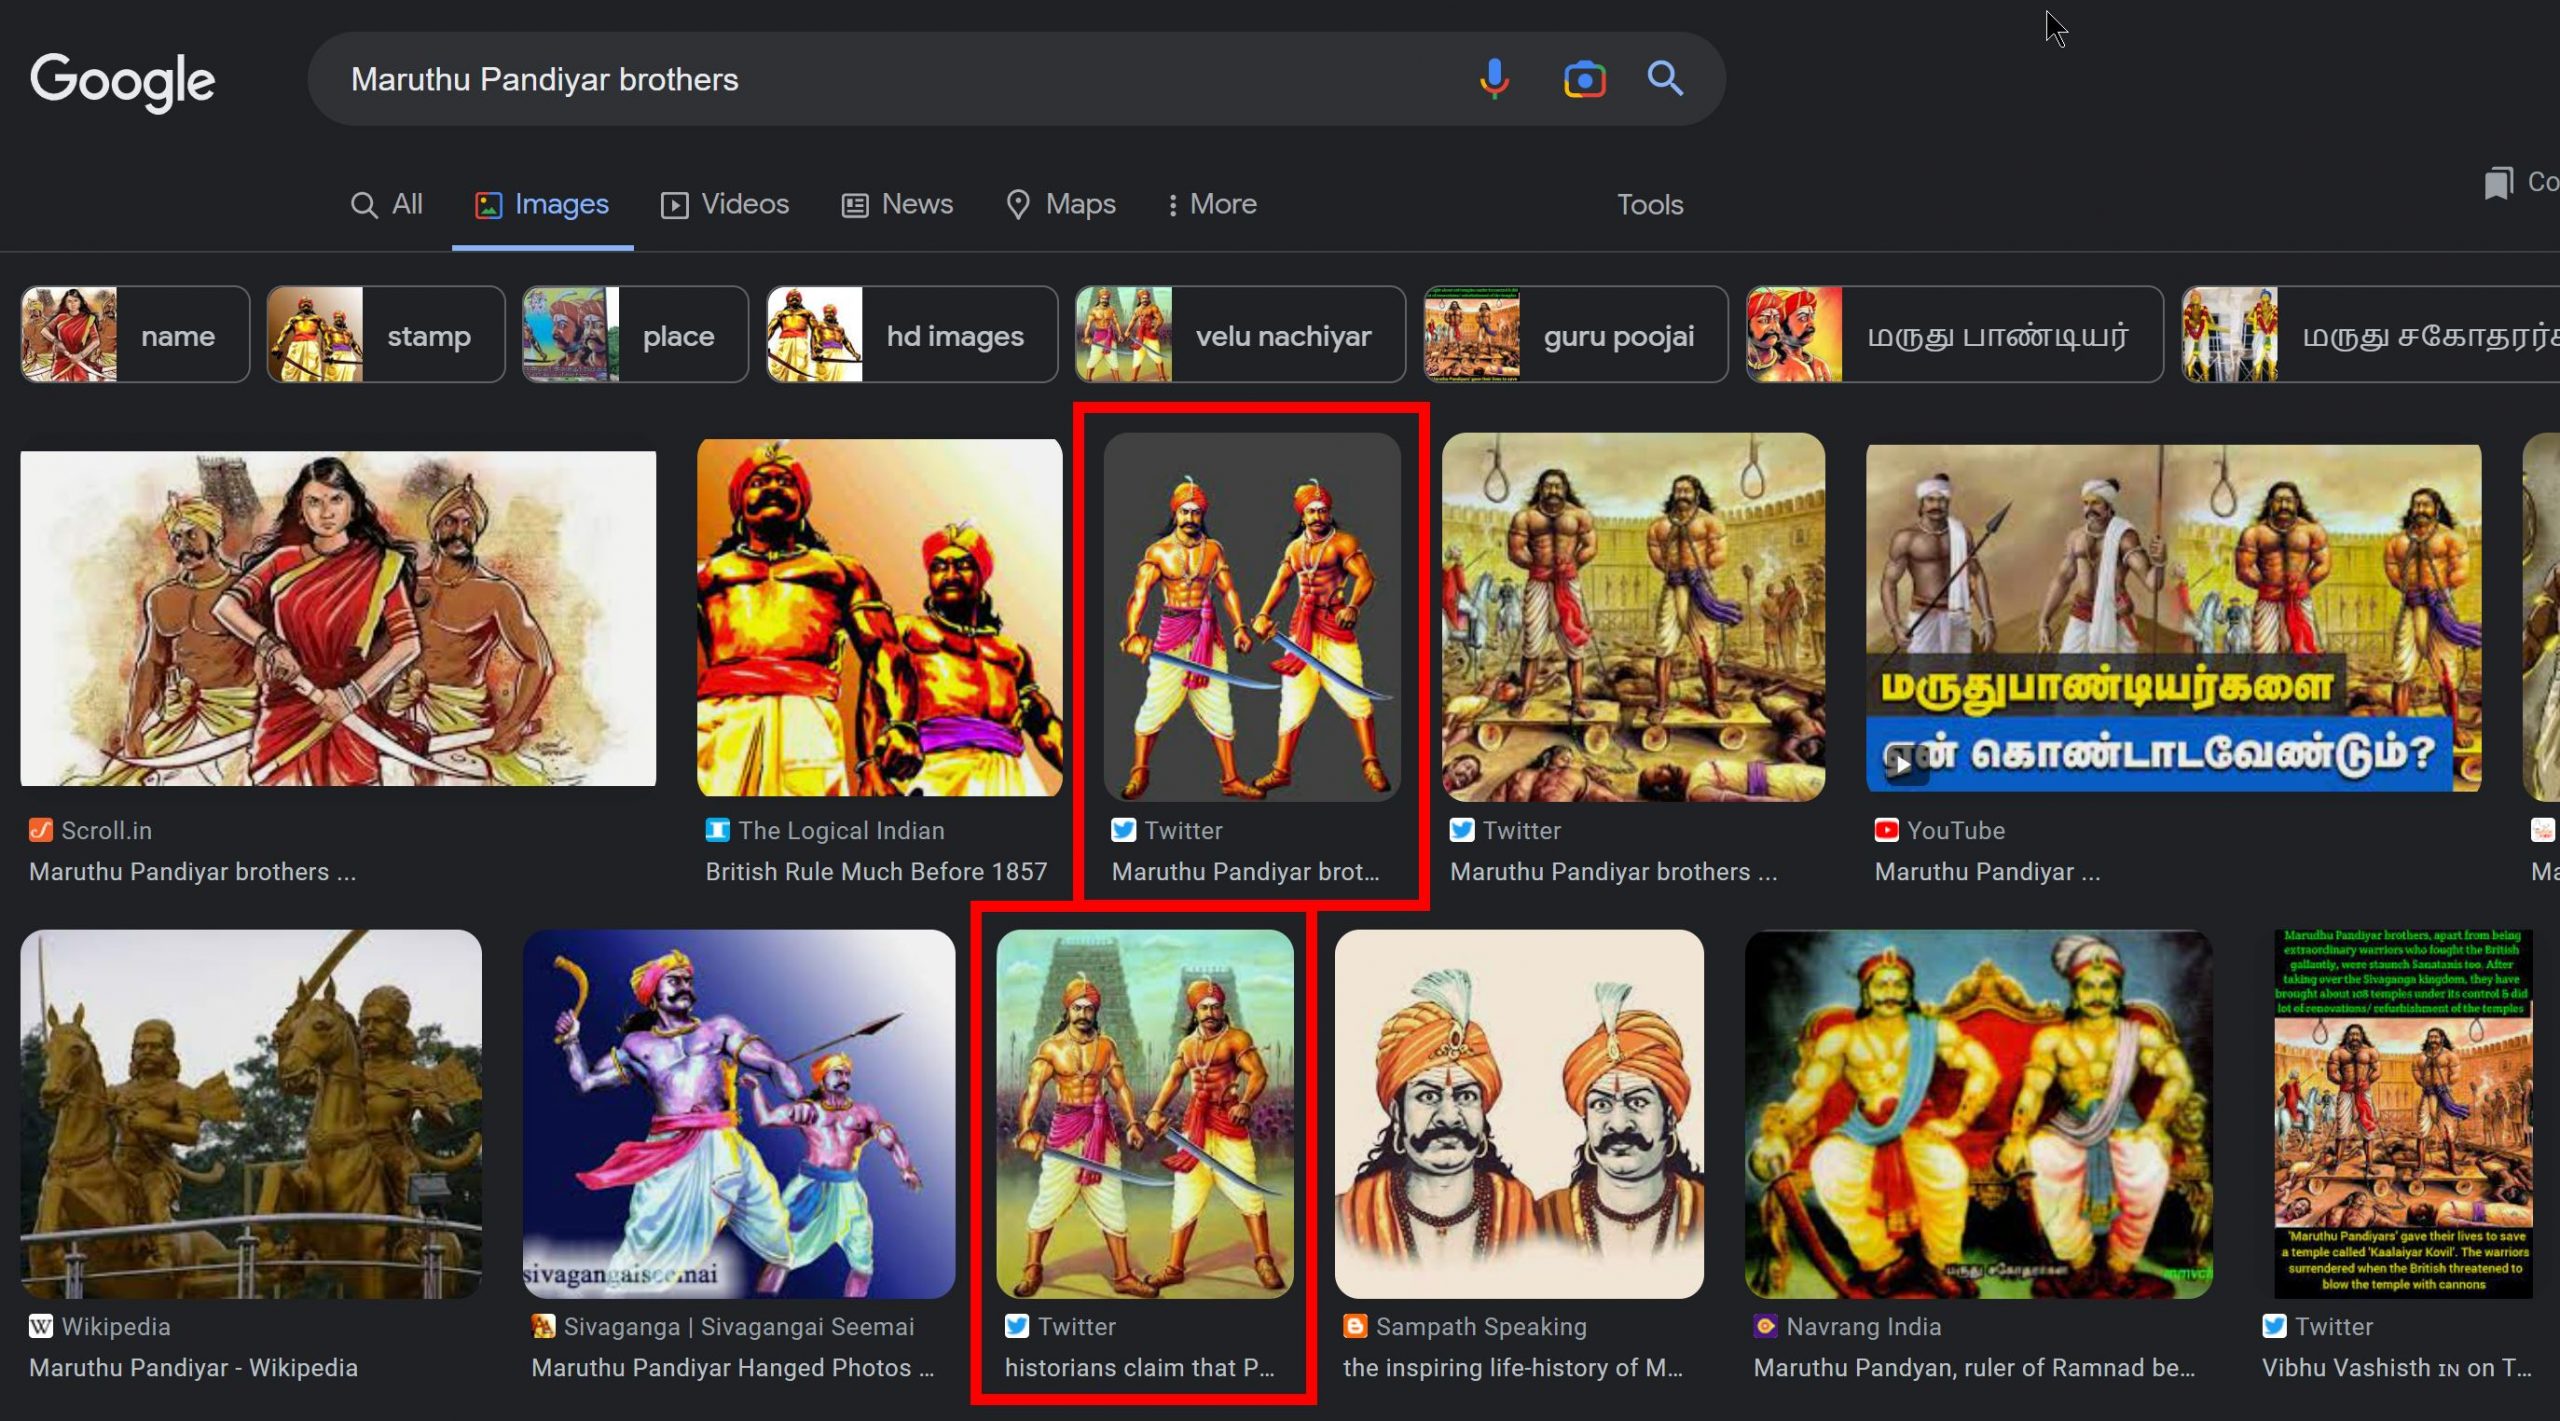This screenshot has height=1421, width=2560.
Task: Open Collections bookmark icon
Action: point(2499,183)
